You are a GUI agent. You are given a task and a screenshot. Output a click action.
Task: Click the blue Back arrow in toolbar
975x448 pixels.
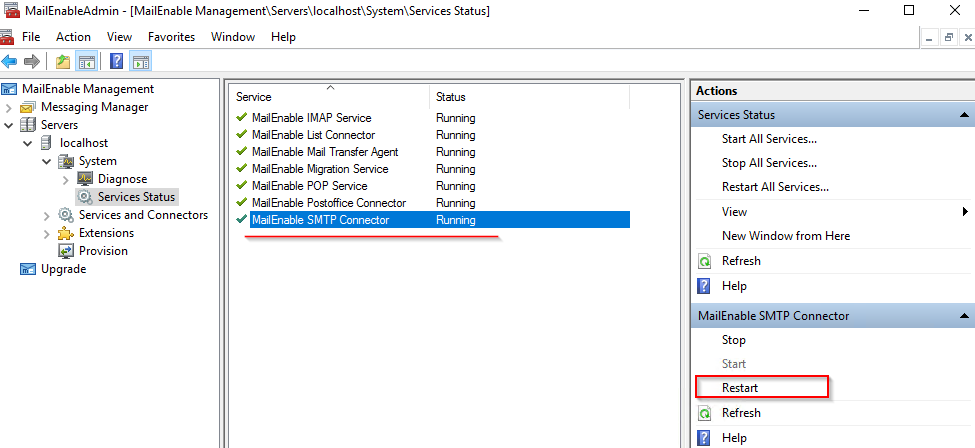coord(10,62)
